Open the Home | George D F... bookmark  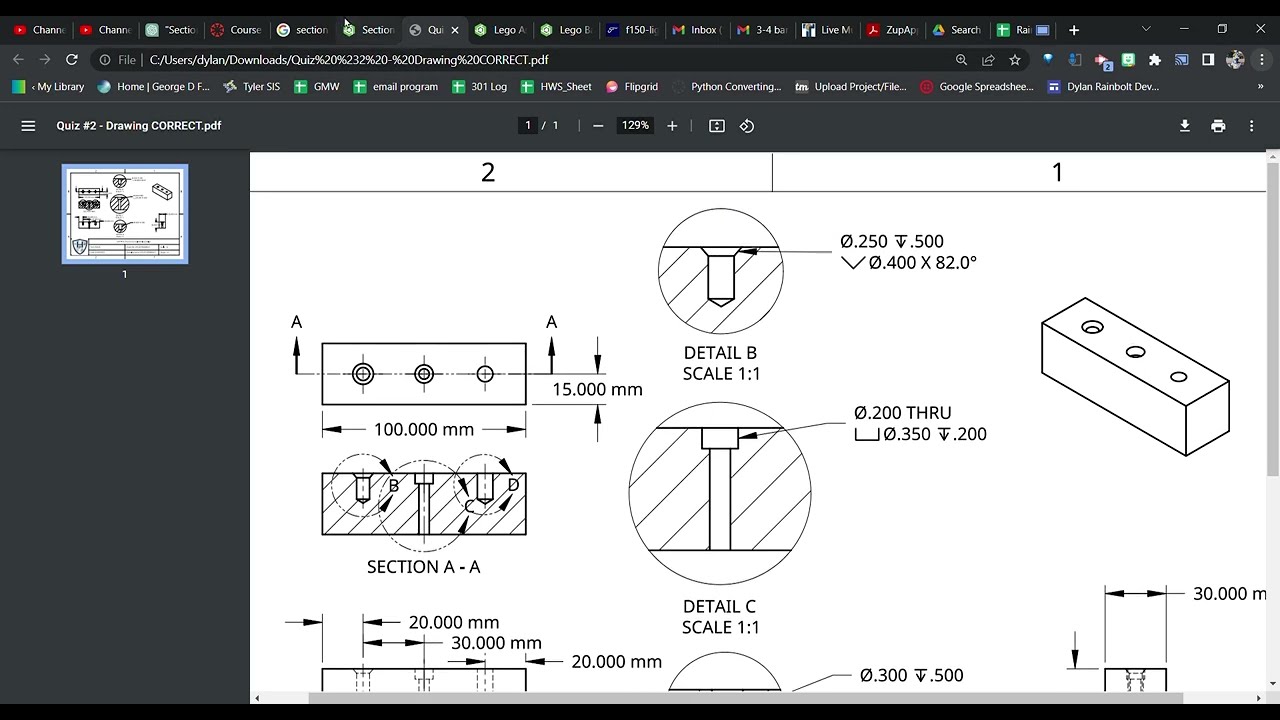coord(154,87)
